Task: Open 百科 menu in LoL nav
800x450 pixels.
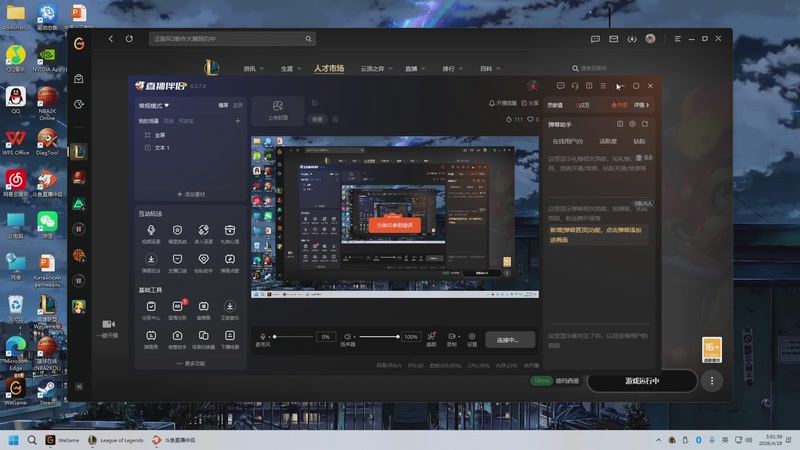Action: pos(490,69)
